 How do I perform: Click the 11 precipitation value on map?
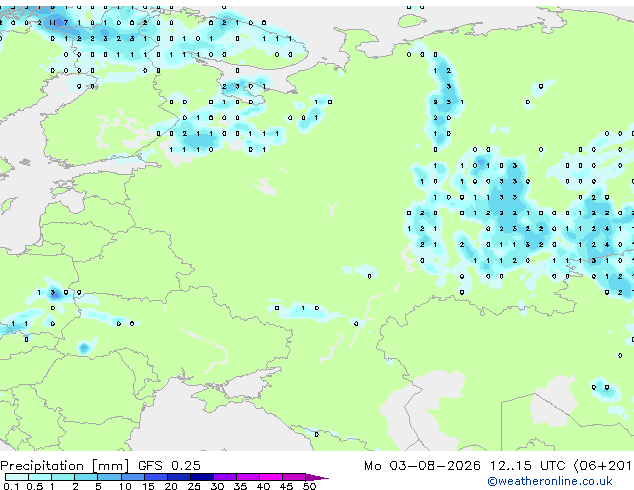click(x=53, y=23)
